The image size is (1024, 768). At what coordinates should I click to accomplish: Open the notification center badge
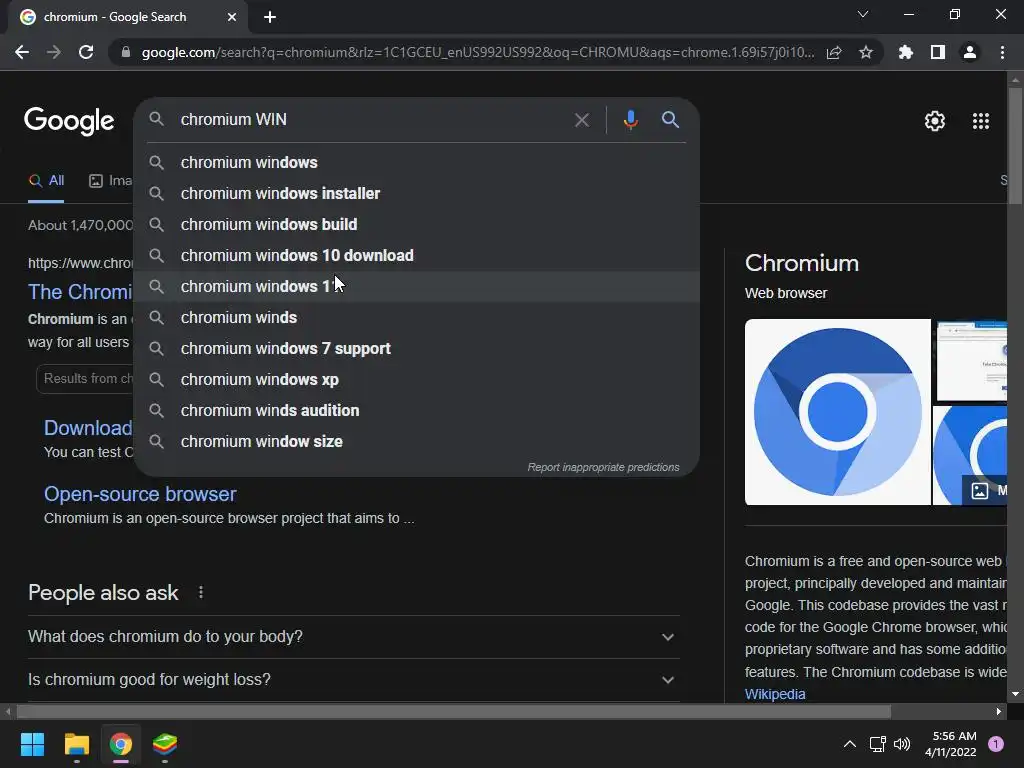click(996, 744)
